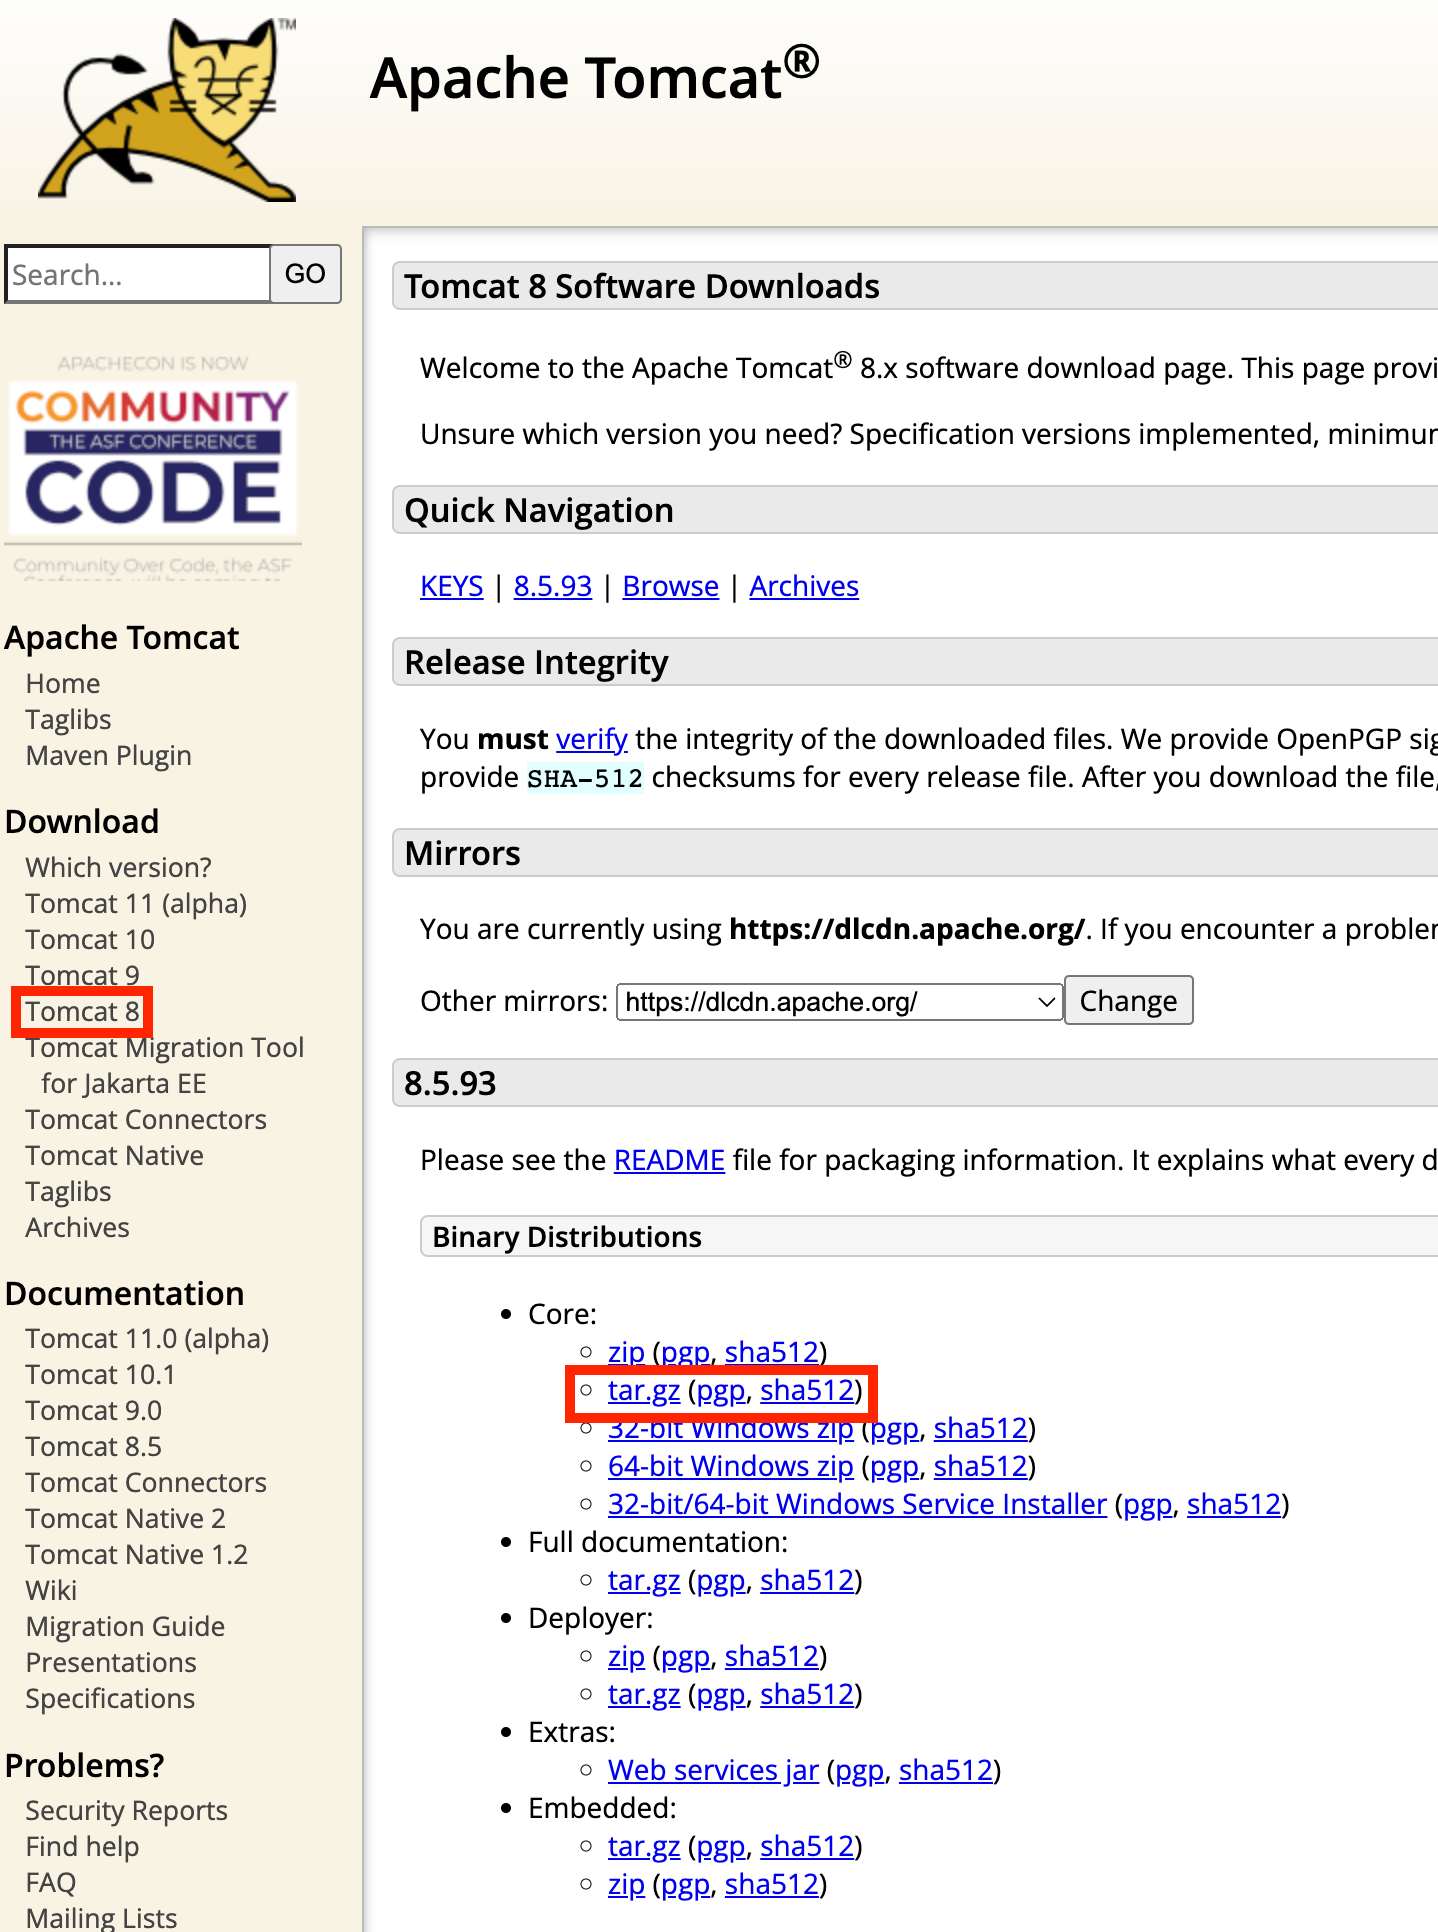This screenshot has width=1438, height=1932.
Task: Download the Core tar.gz distribution
Action: 643,1390
